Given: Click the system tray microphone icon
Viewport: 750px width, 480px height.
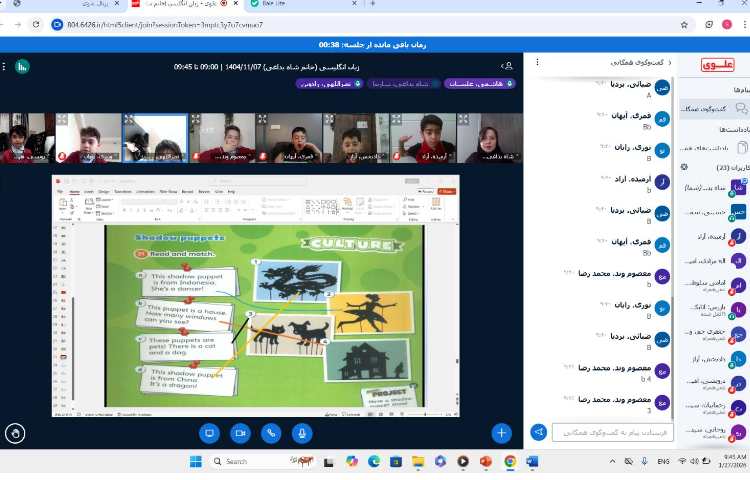Looking at the screenshot, I should (x=644, y=461).
